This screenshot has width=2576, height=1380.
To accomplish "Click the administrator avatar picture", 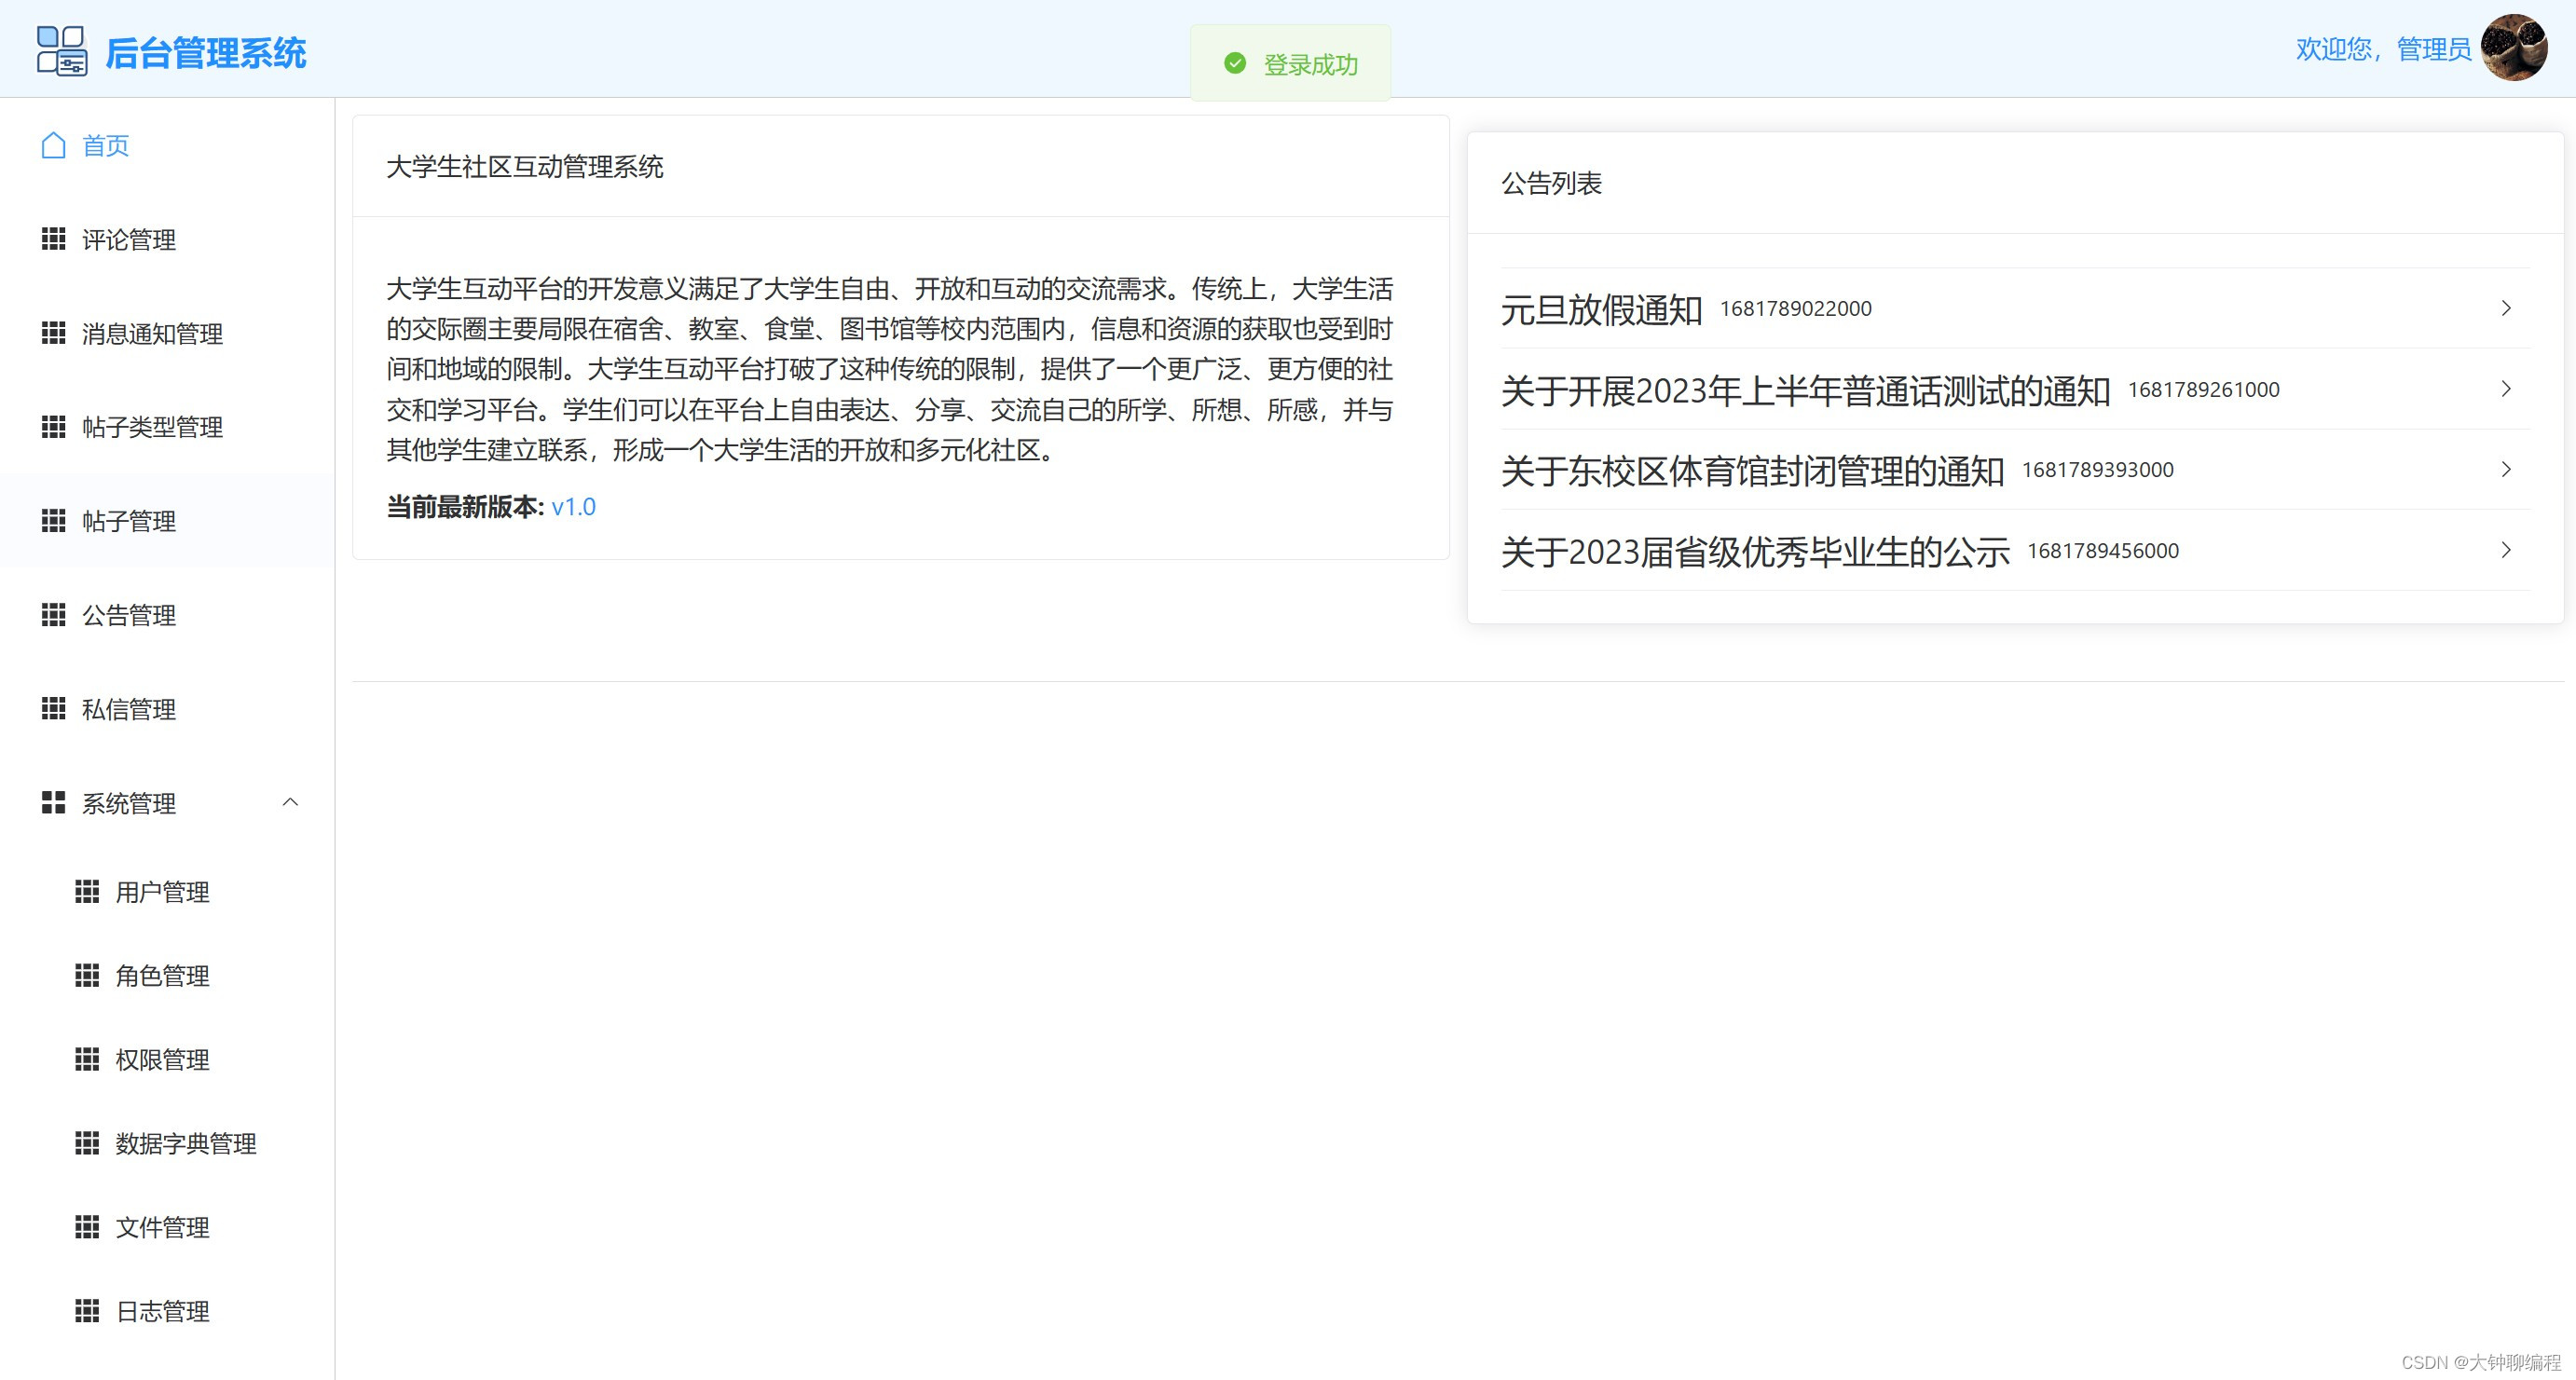I will pyautogui.click(x=2513, y=48).
